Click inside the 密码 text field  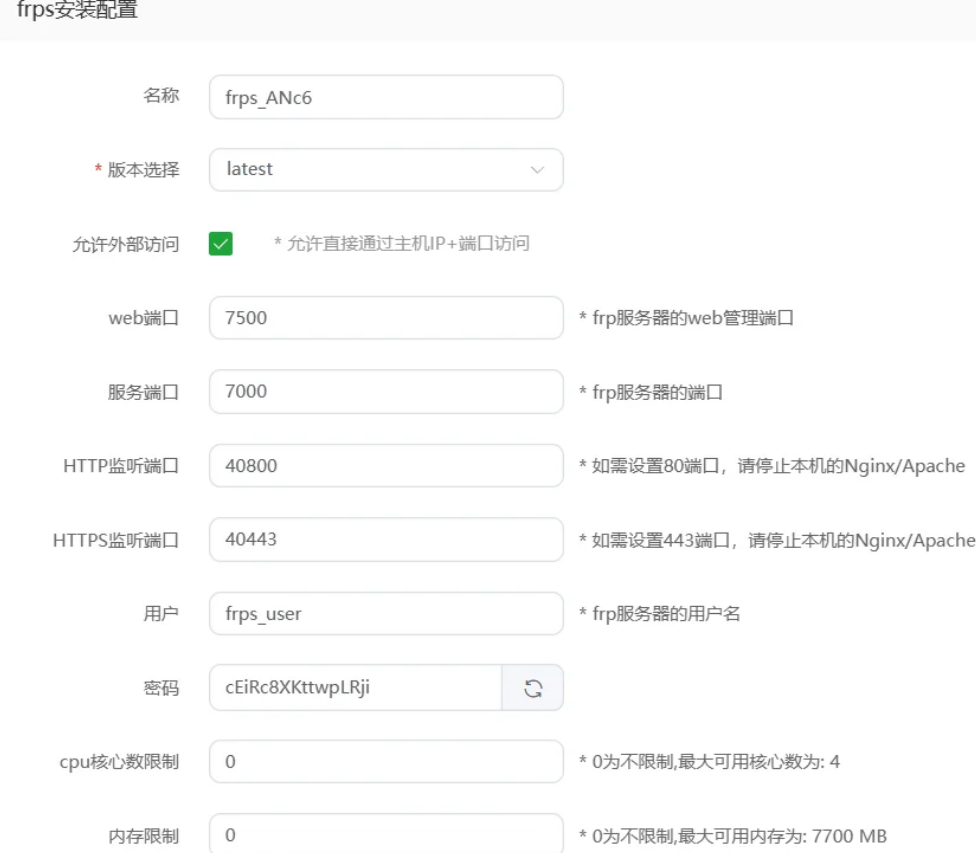click(355, 688)
